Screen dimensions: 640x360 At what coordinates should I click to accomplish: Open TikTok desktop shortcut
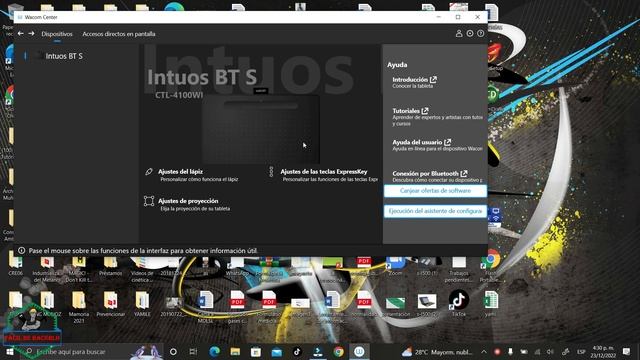point(459,303)
